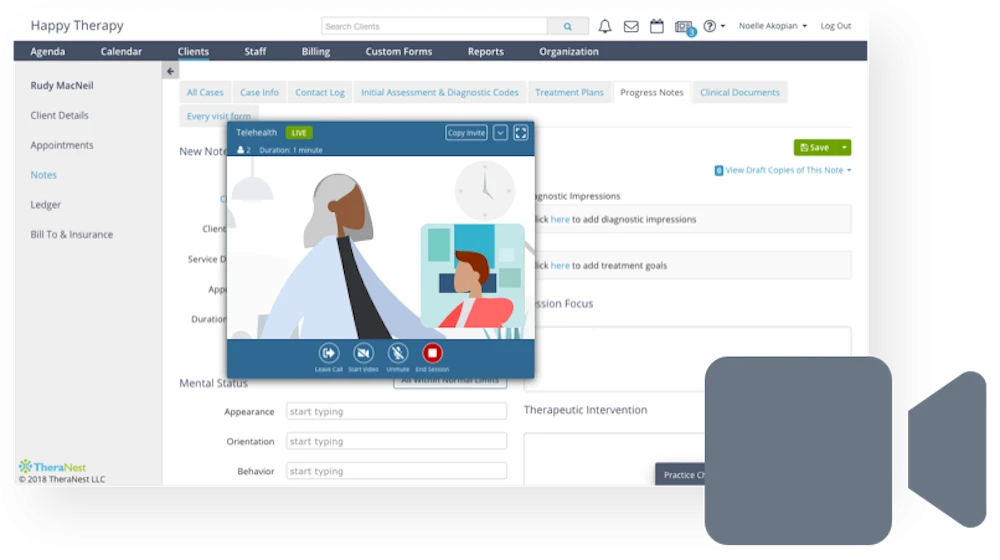Switch to All Cases tab
The image size is (1000, 560).
(205, 92)
